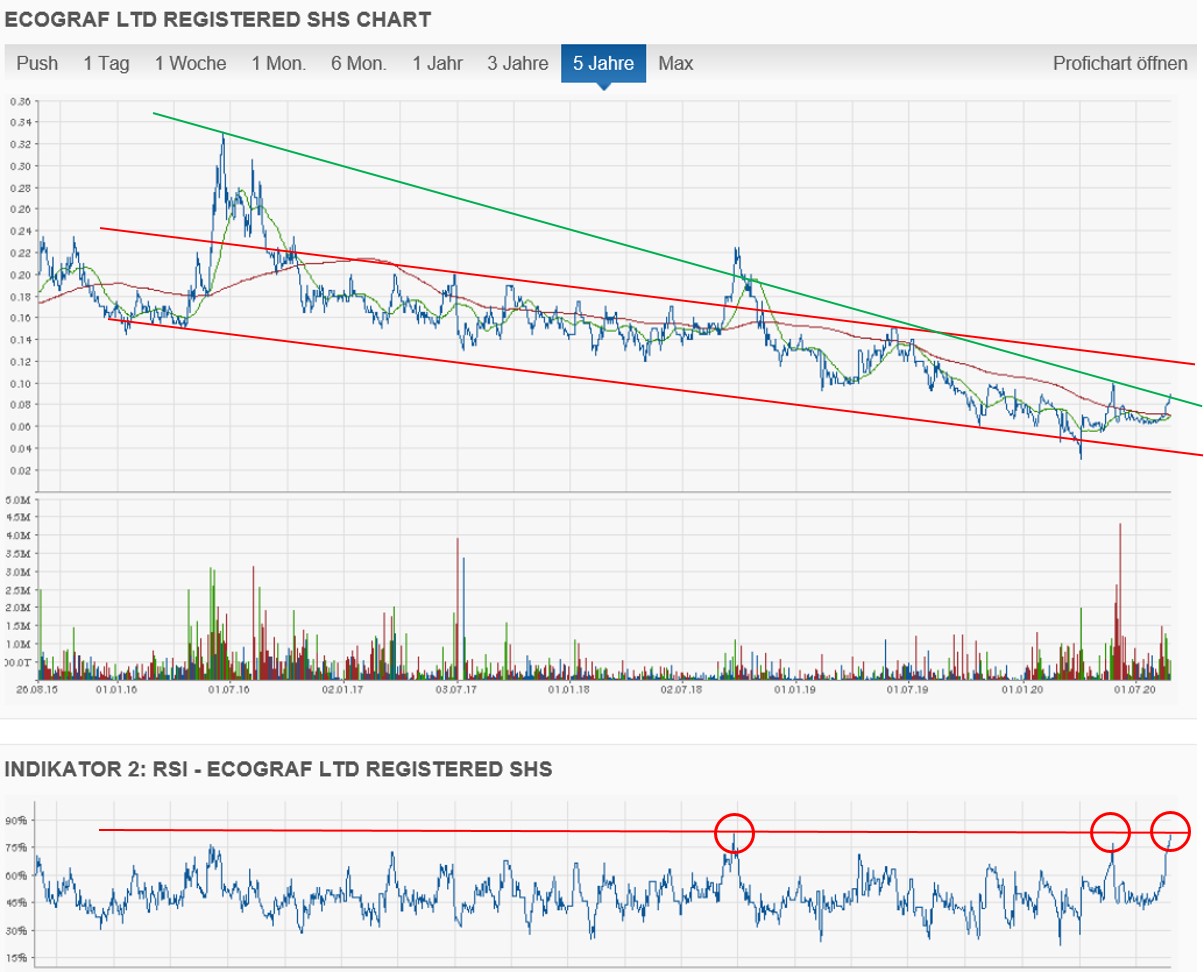This screenshot has height=972, width=1204.
Task: Click the highest price peak in 2016
Action: pyautogui.click(x=223, y=135)
